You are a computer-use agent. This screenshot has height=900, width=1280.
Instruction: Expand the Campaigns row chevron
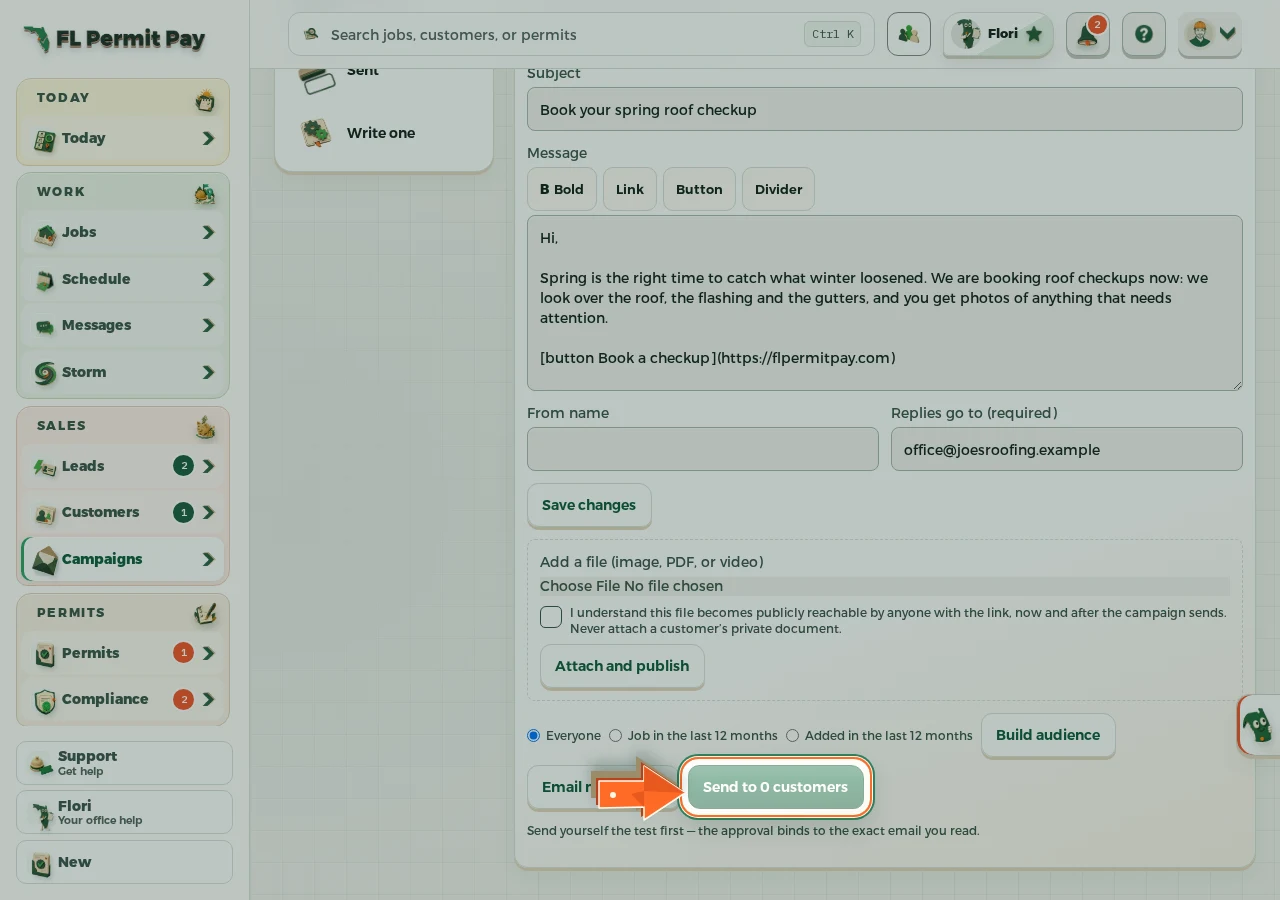coord(208,560)
